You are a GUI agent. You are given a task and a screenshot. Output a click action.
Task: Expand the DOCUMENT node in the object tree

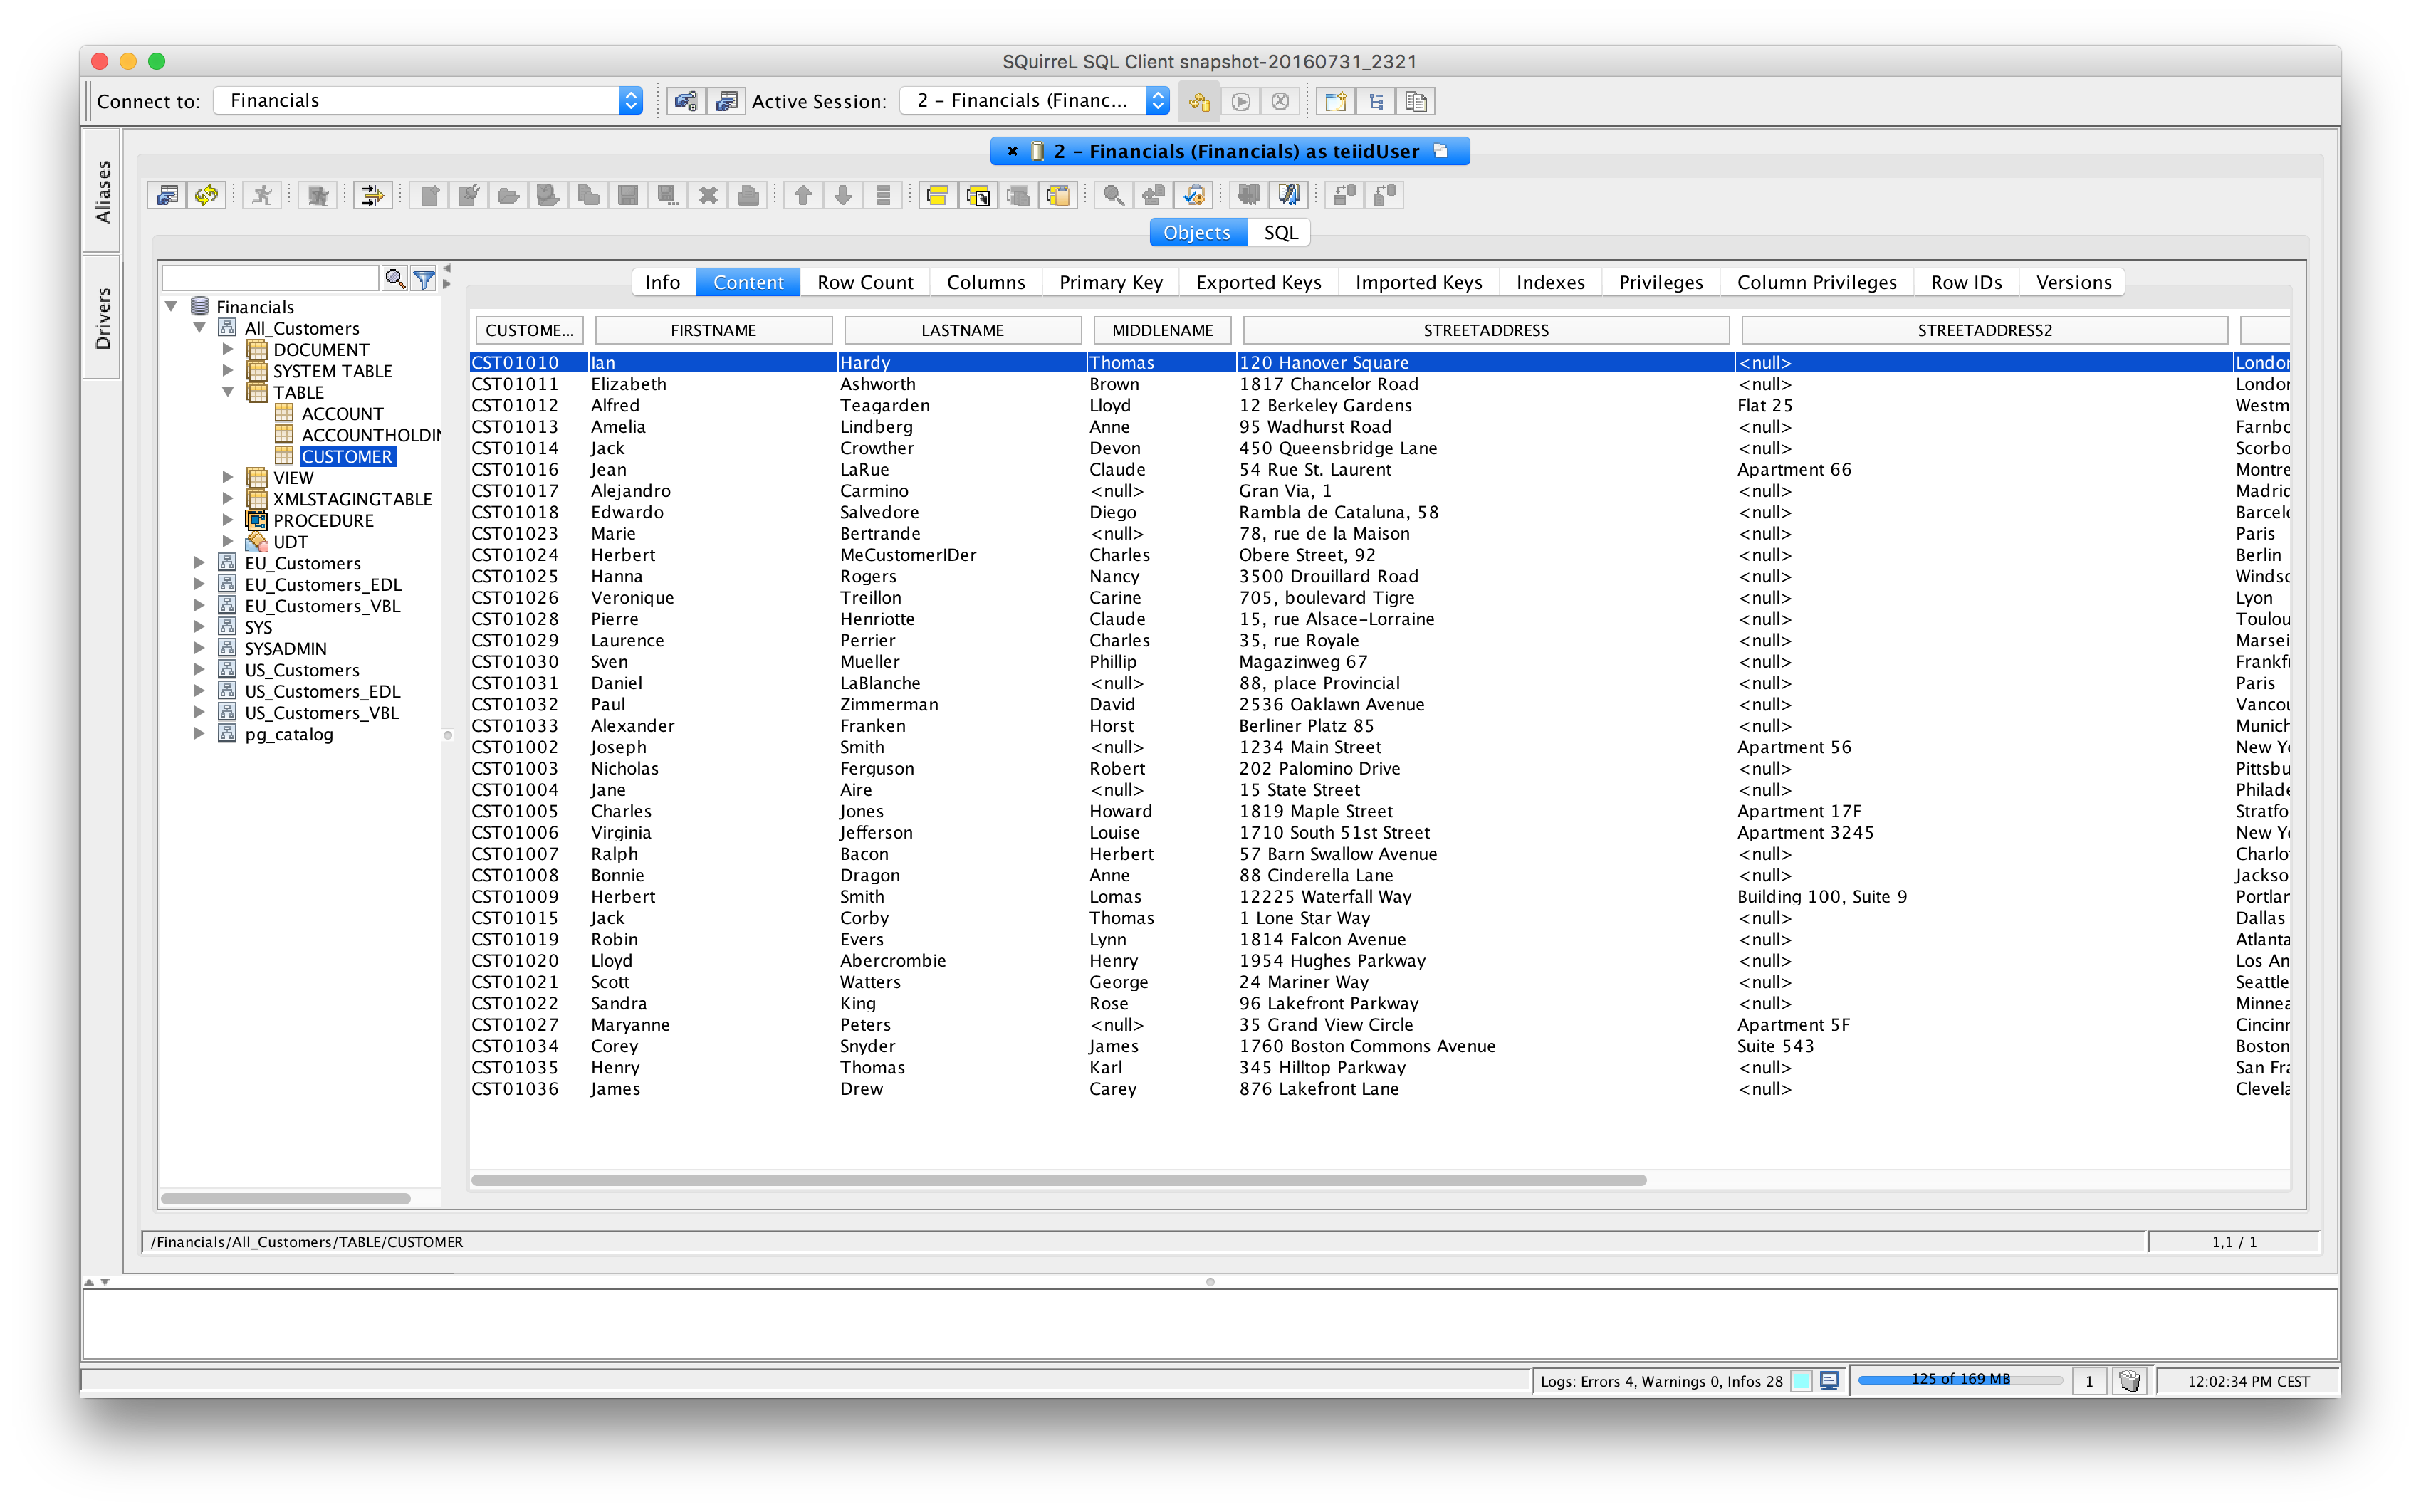(228, 349)
